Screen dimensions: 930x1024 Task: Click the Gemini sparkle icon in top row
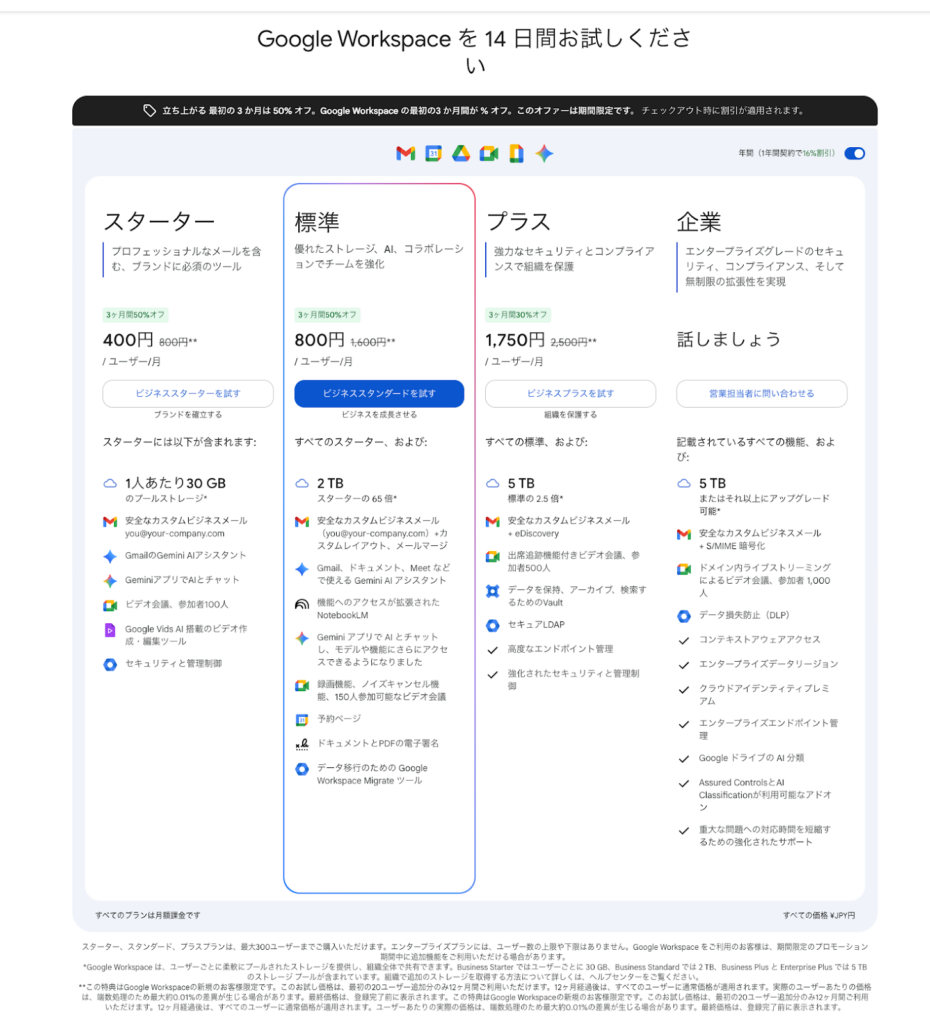pyautogui.click(x=544, y=153)
